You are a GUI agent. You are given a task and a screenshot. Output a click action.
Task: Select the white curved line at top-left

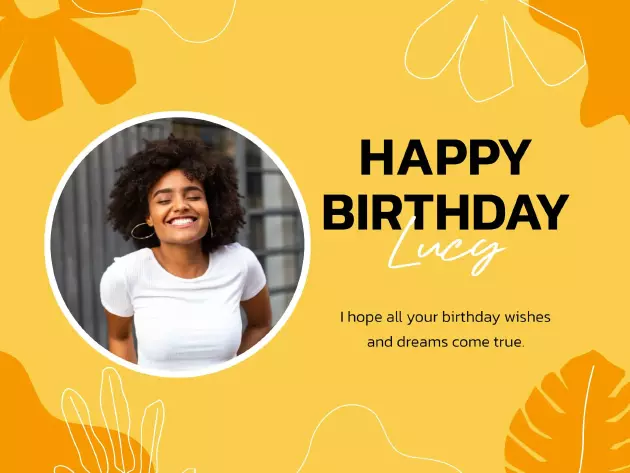[161, 20]
